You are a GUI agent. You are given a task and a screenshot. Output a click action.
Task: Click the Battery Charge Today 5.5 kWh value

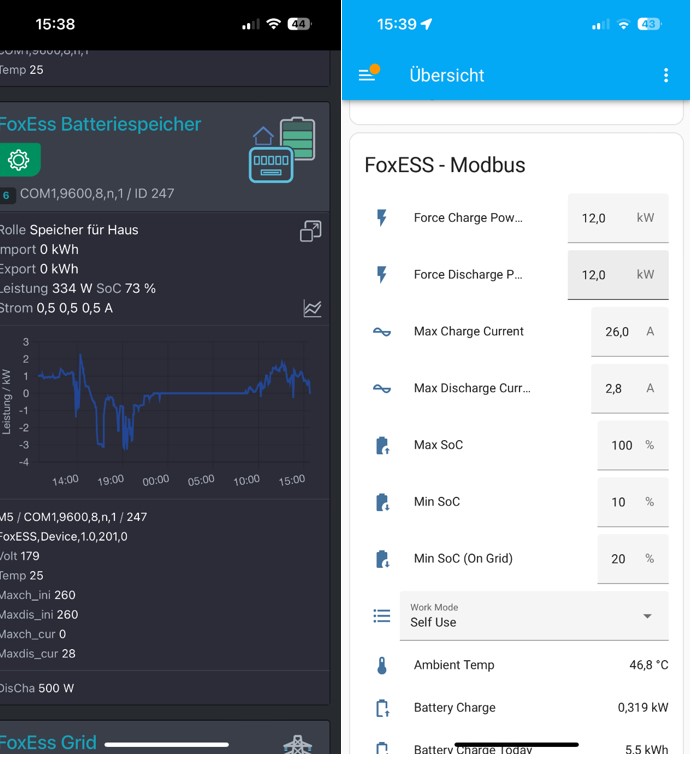pyautogui.click(x=647, y=749)
